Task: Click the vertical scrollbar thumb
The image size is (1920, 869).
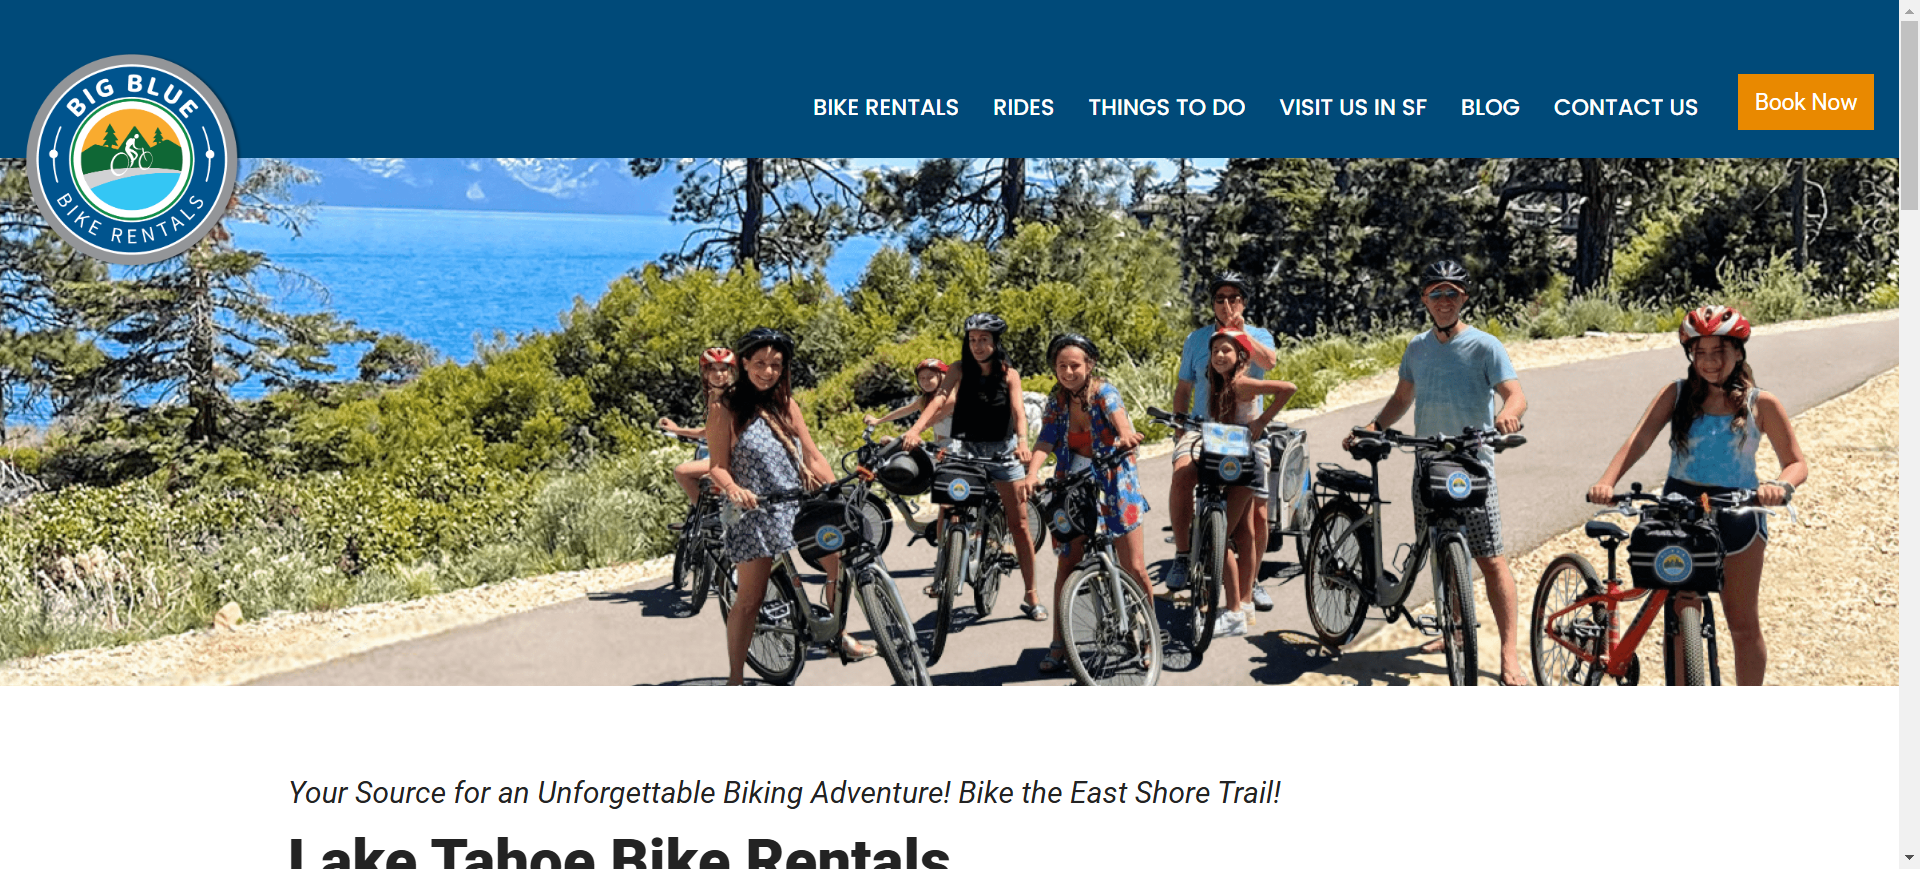Action: click(x=1909, y=114)
